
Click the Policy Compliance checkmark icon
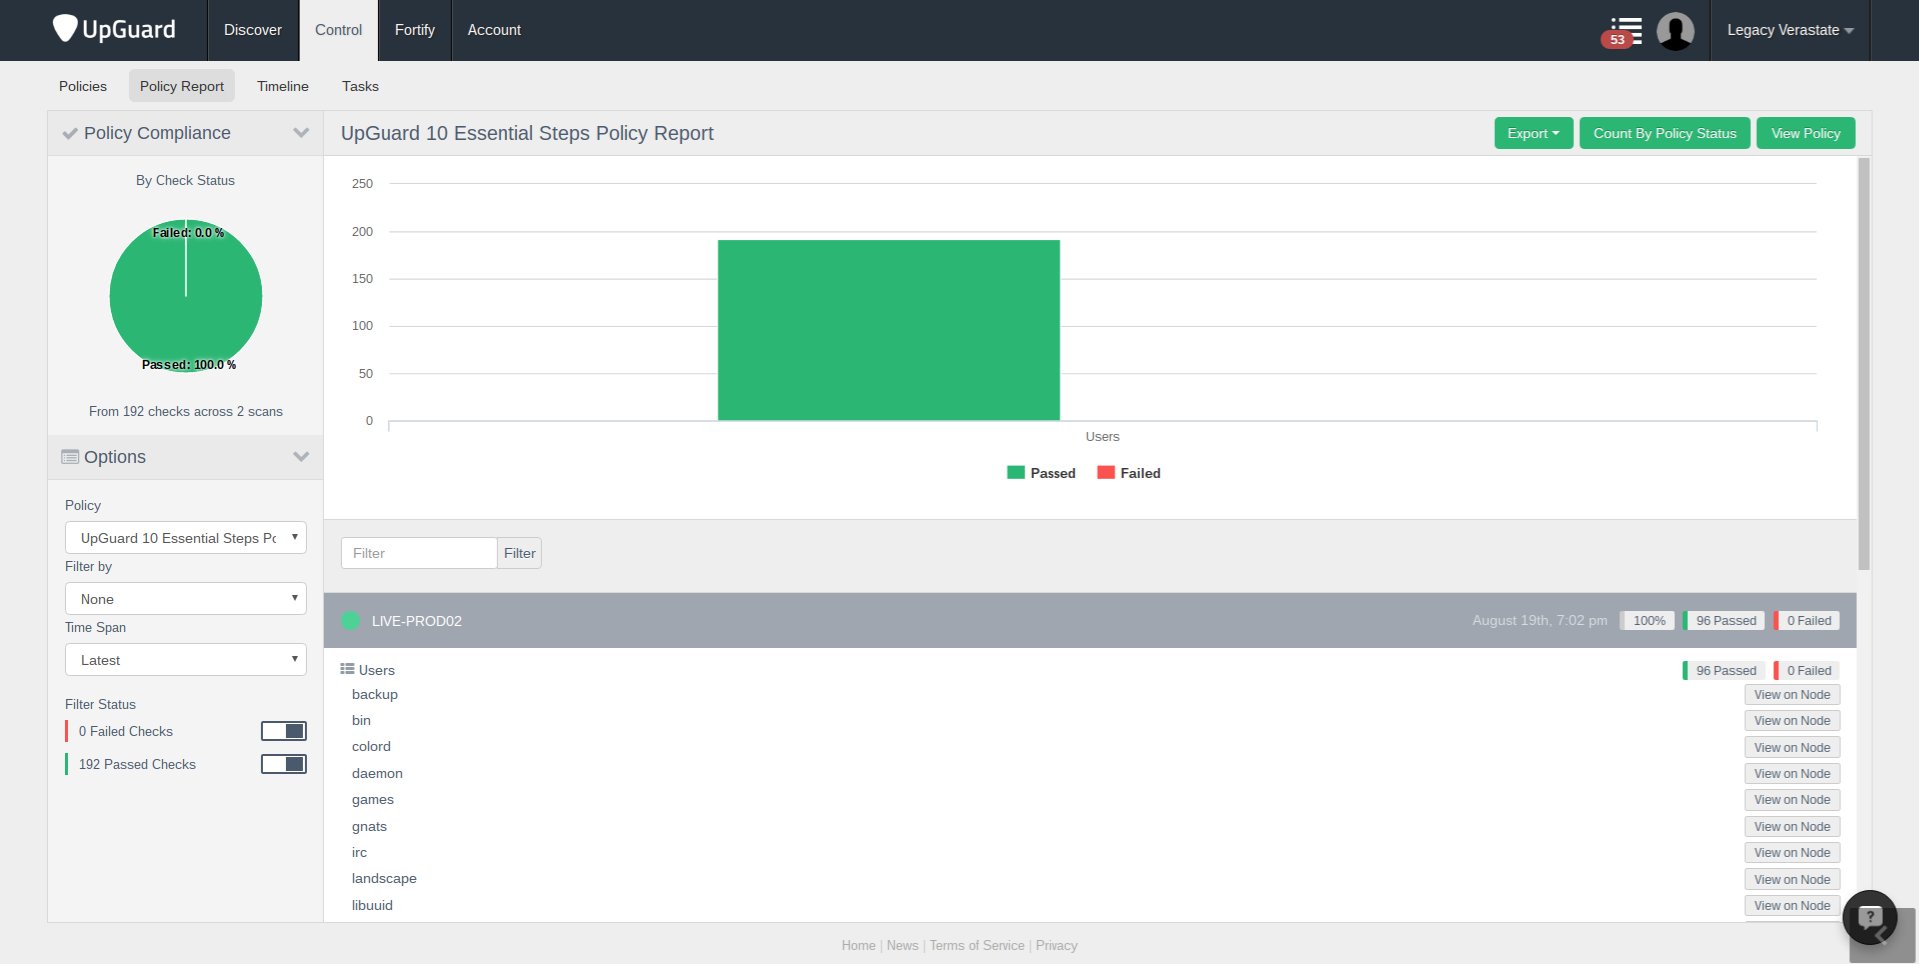pos(70,133)
